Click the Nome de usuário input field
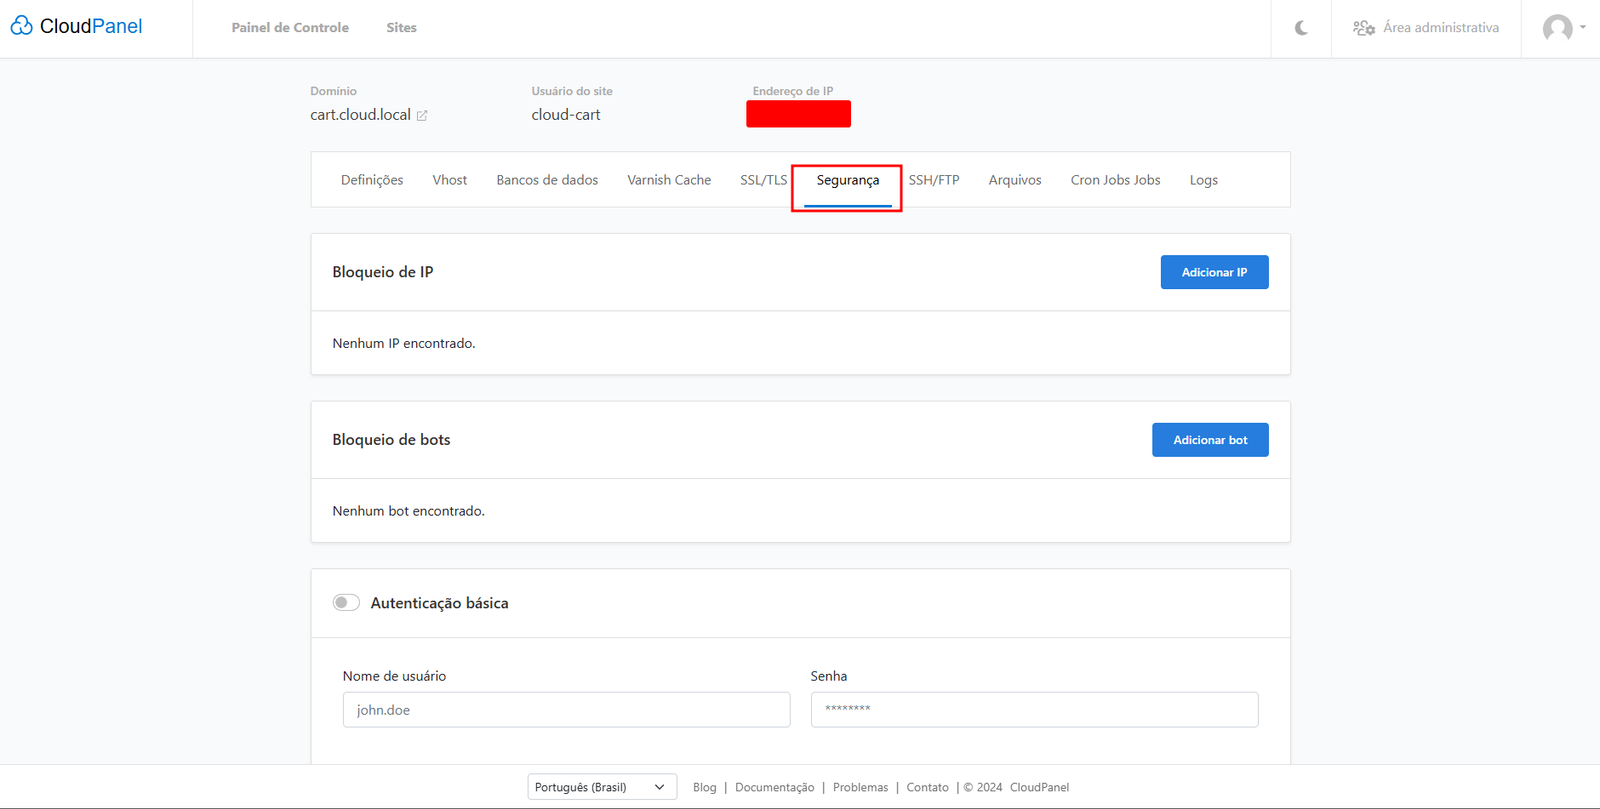Image resolution: width=1600 pixels, height=809 pixels. pos(566,710)
